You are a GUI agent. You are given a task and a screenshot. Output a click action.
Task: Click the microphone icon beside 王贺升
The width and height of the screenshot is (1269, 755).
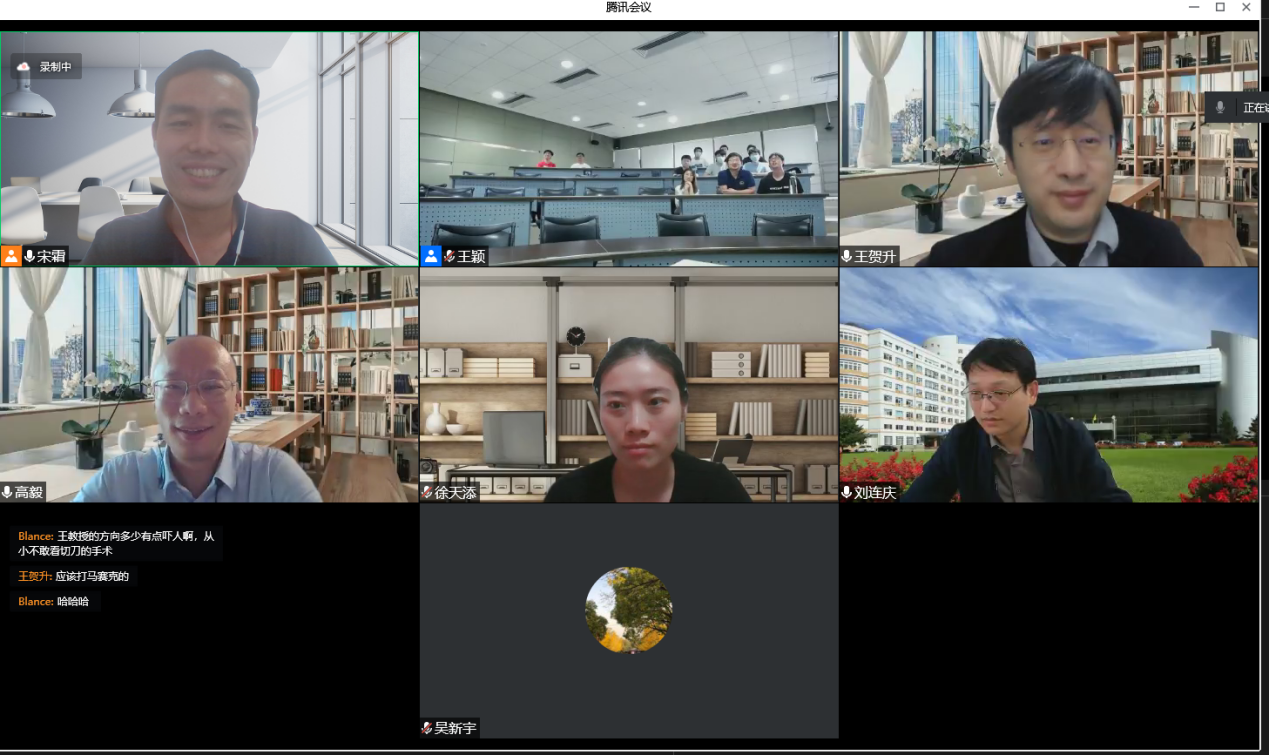pyautogui.click(x=847, y=256)
